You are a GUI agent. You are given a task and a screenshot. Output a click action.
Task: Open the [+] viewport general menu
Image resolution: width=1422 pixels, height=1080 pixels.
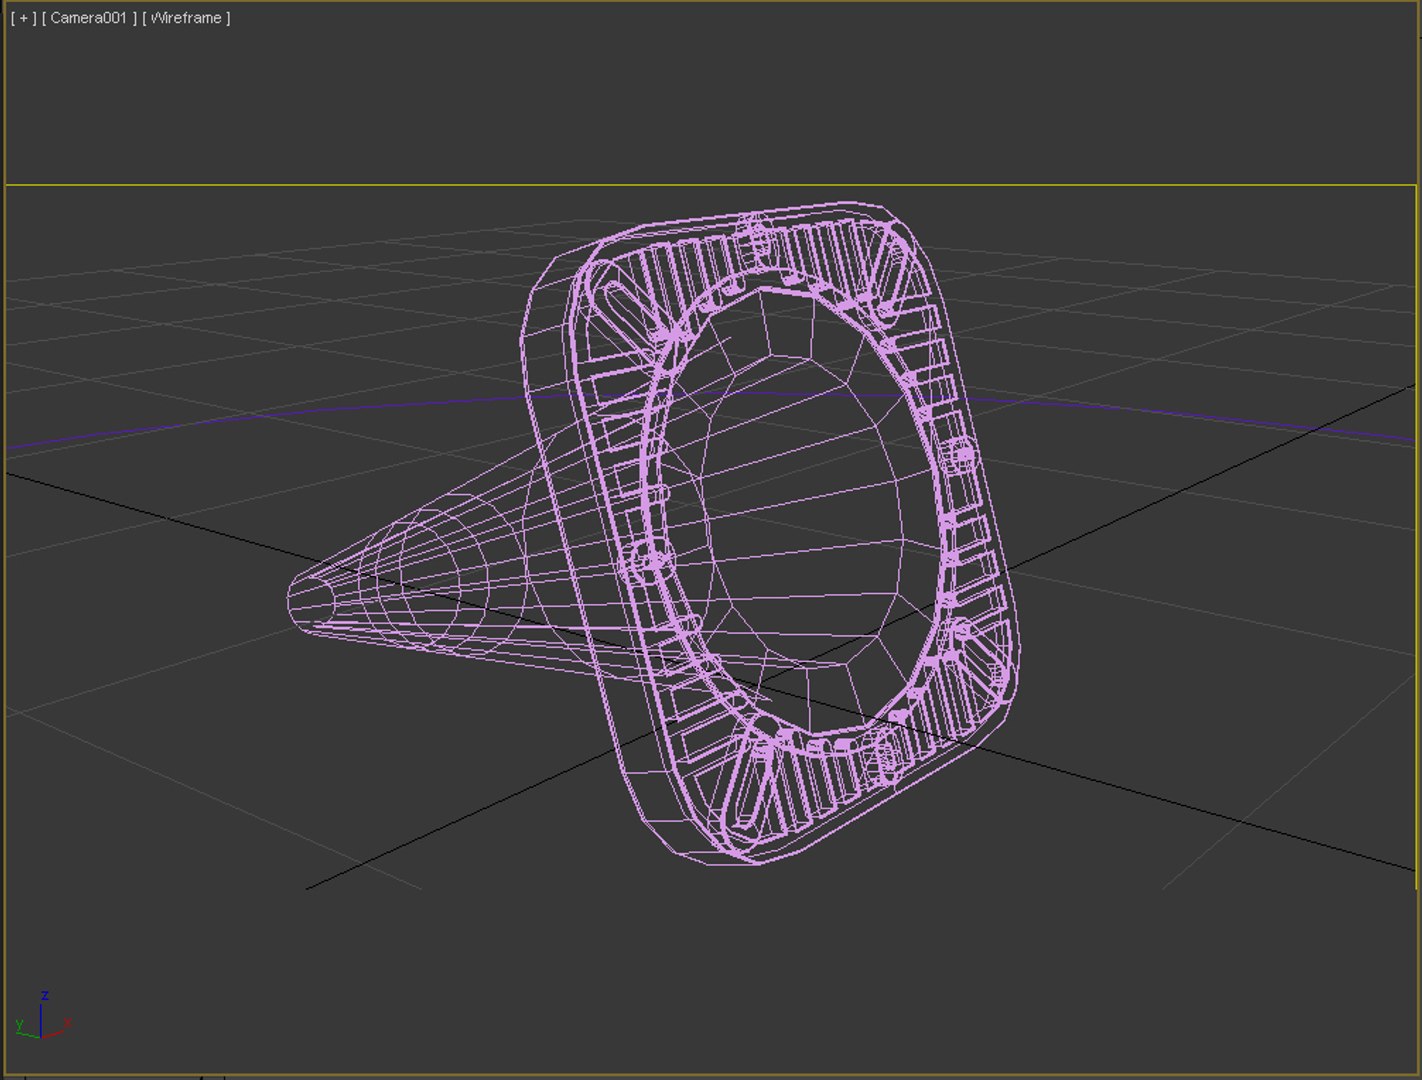click(x=23, y=18)
